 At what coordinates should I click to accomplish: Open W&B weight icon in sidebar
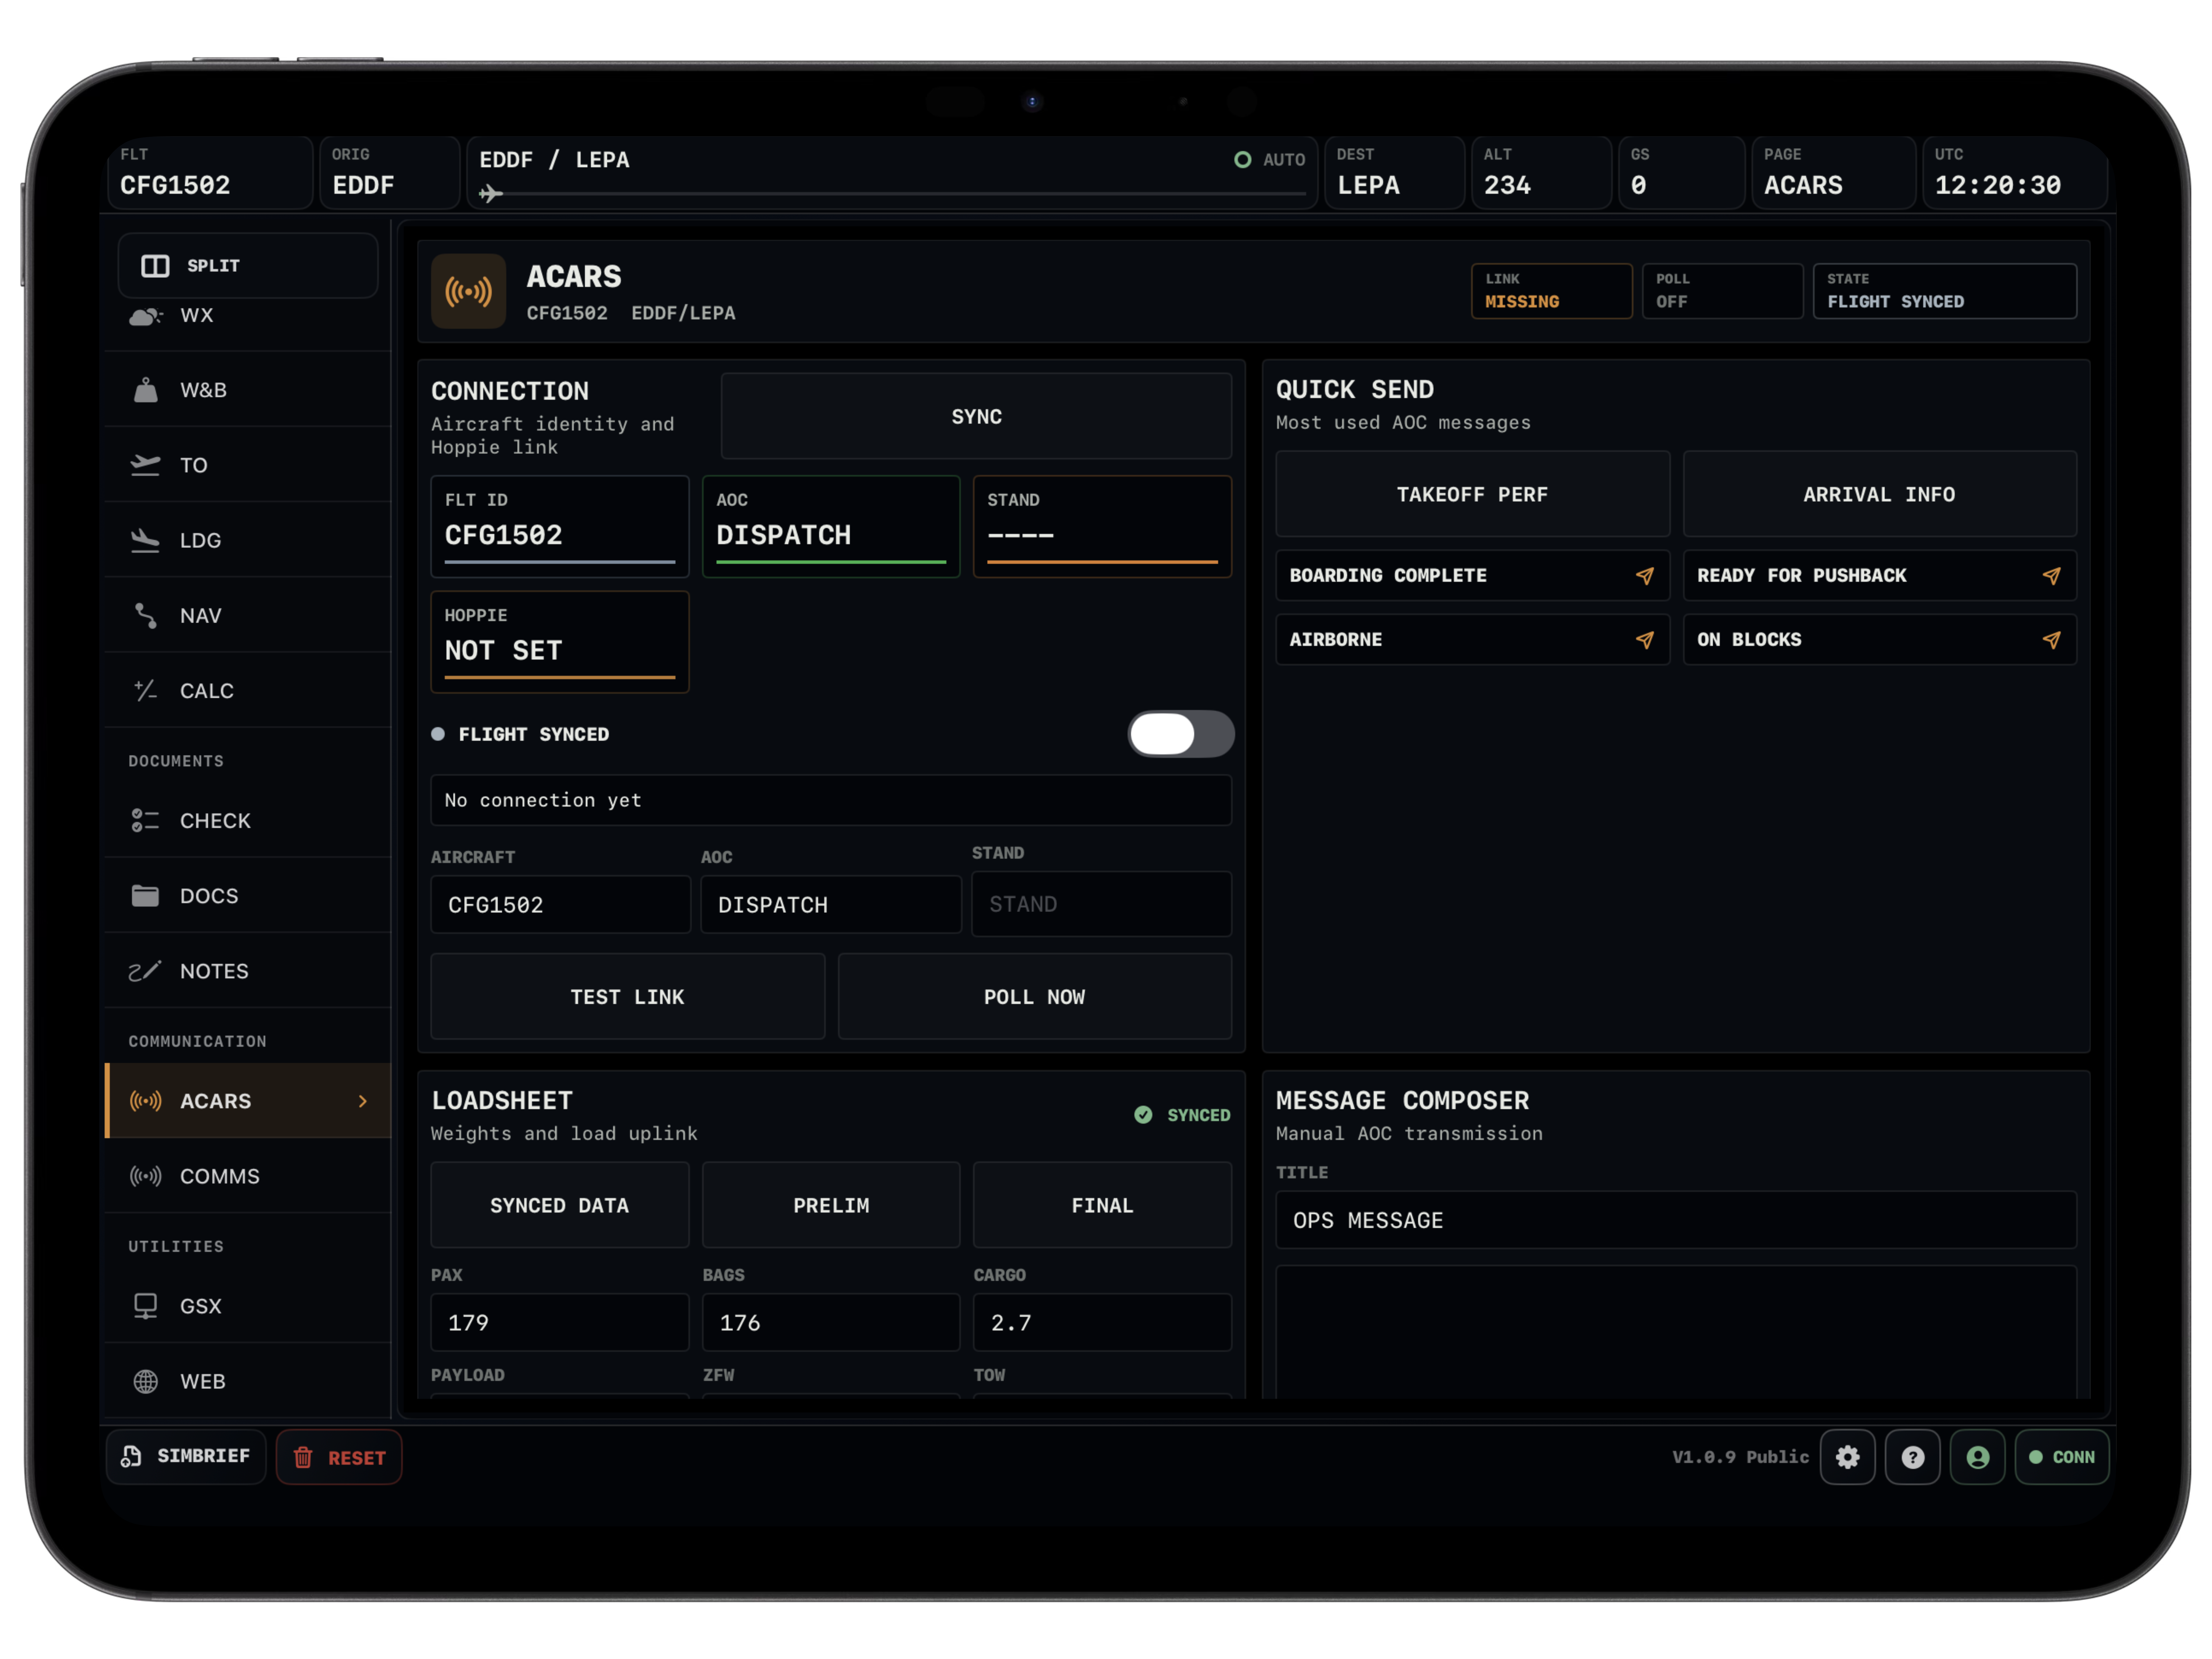(146, 390)
